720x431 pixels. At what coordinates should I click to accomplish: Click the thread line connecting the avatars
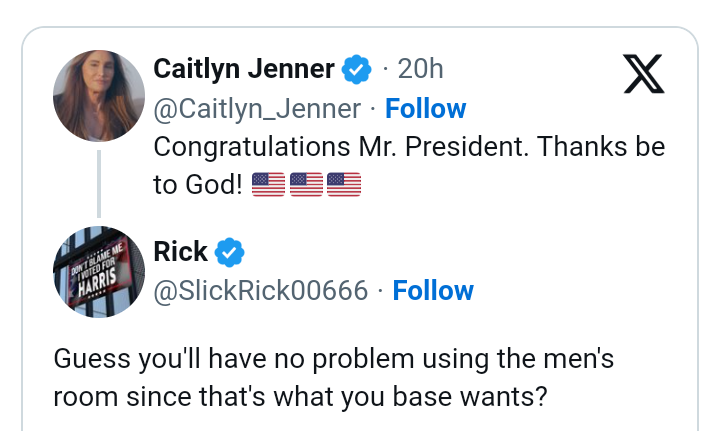(x=98, y=184)
